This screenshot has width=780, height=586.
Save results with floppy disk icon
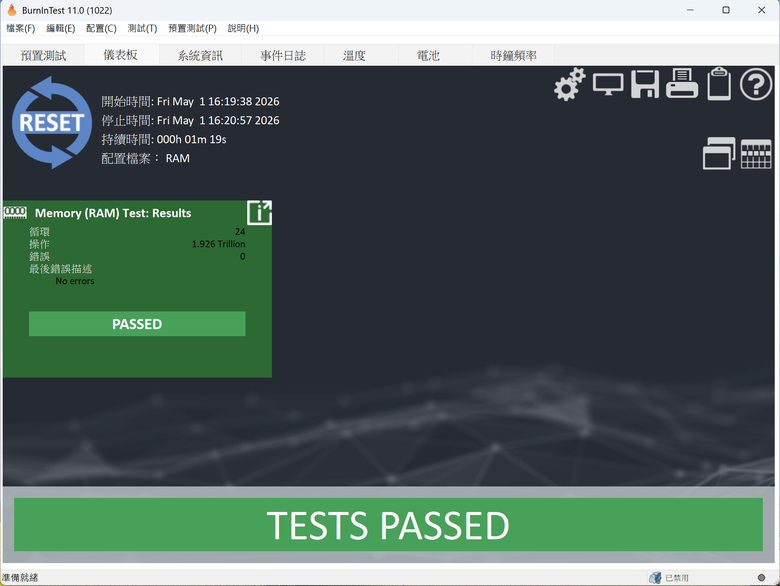[x=645, y=84]
